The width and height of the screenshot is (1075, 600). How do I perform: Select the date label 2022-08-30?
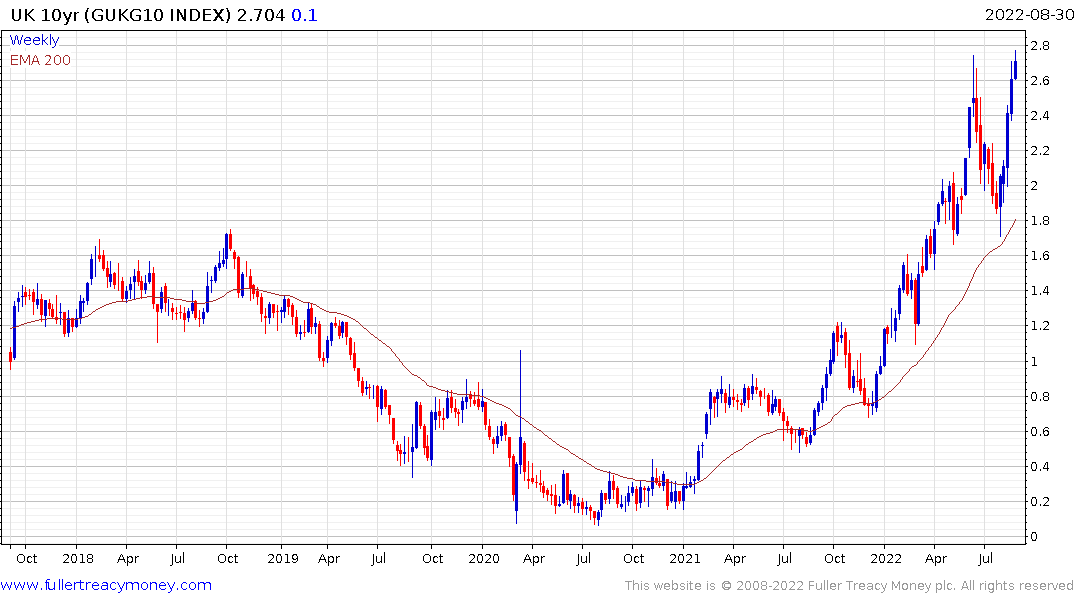coord(1028,14)
